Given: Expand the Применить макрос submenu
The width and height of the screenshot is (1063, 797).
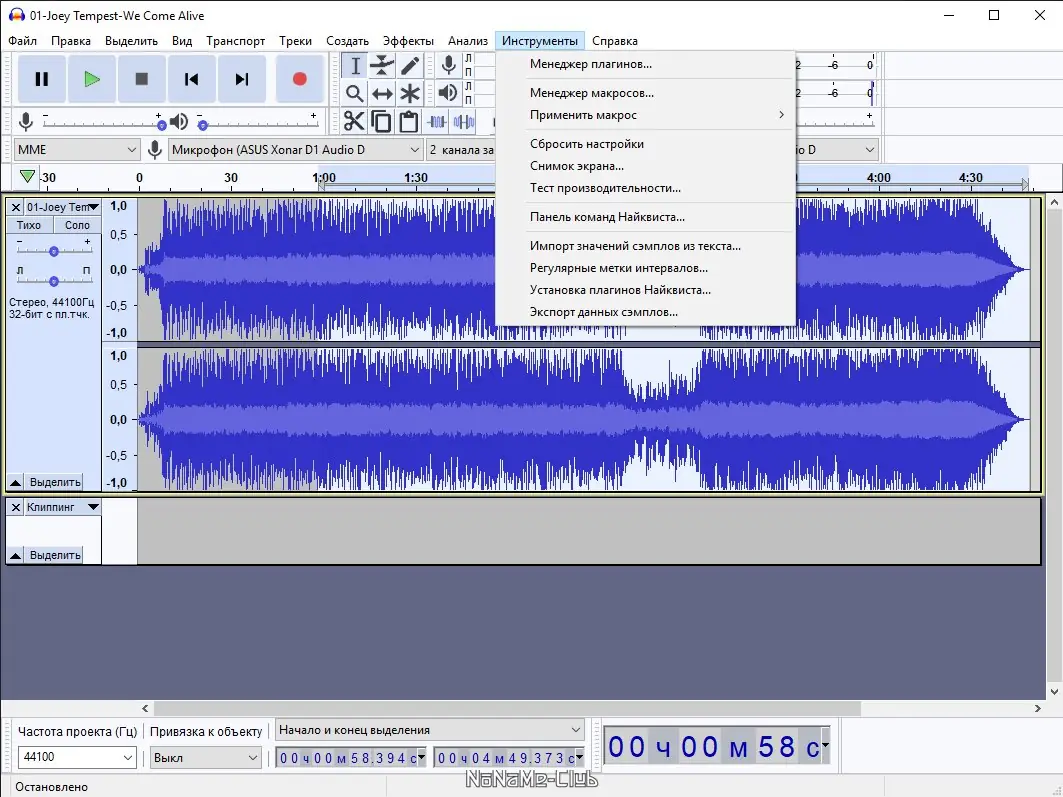Looking at the screenshot, I should coord(645,115).
